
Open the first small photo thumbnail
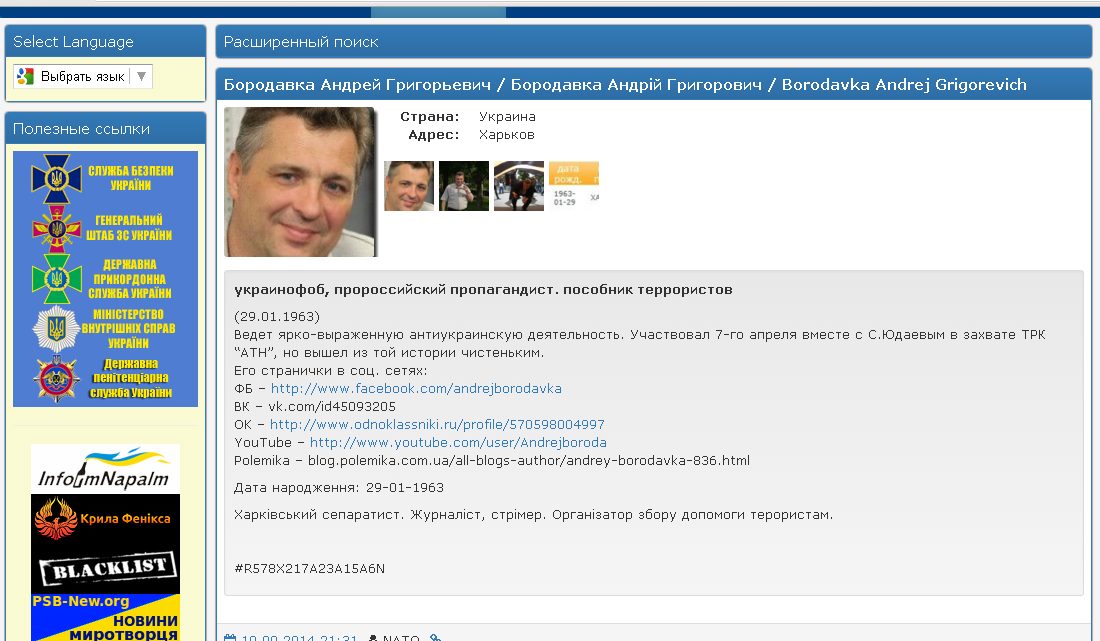coord(409,186)
